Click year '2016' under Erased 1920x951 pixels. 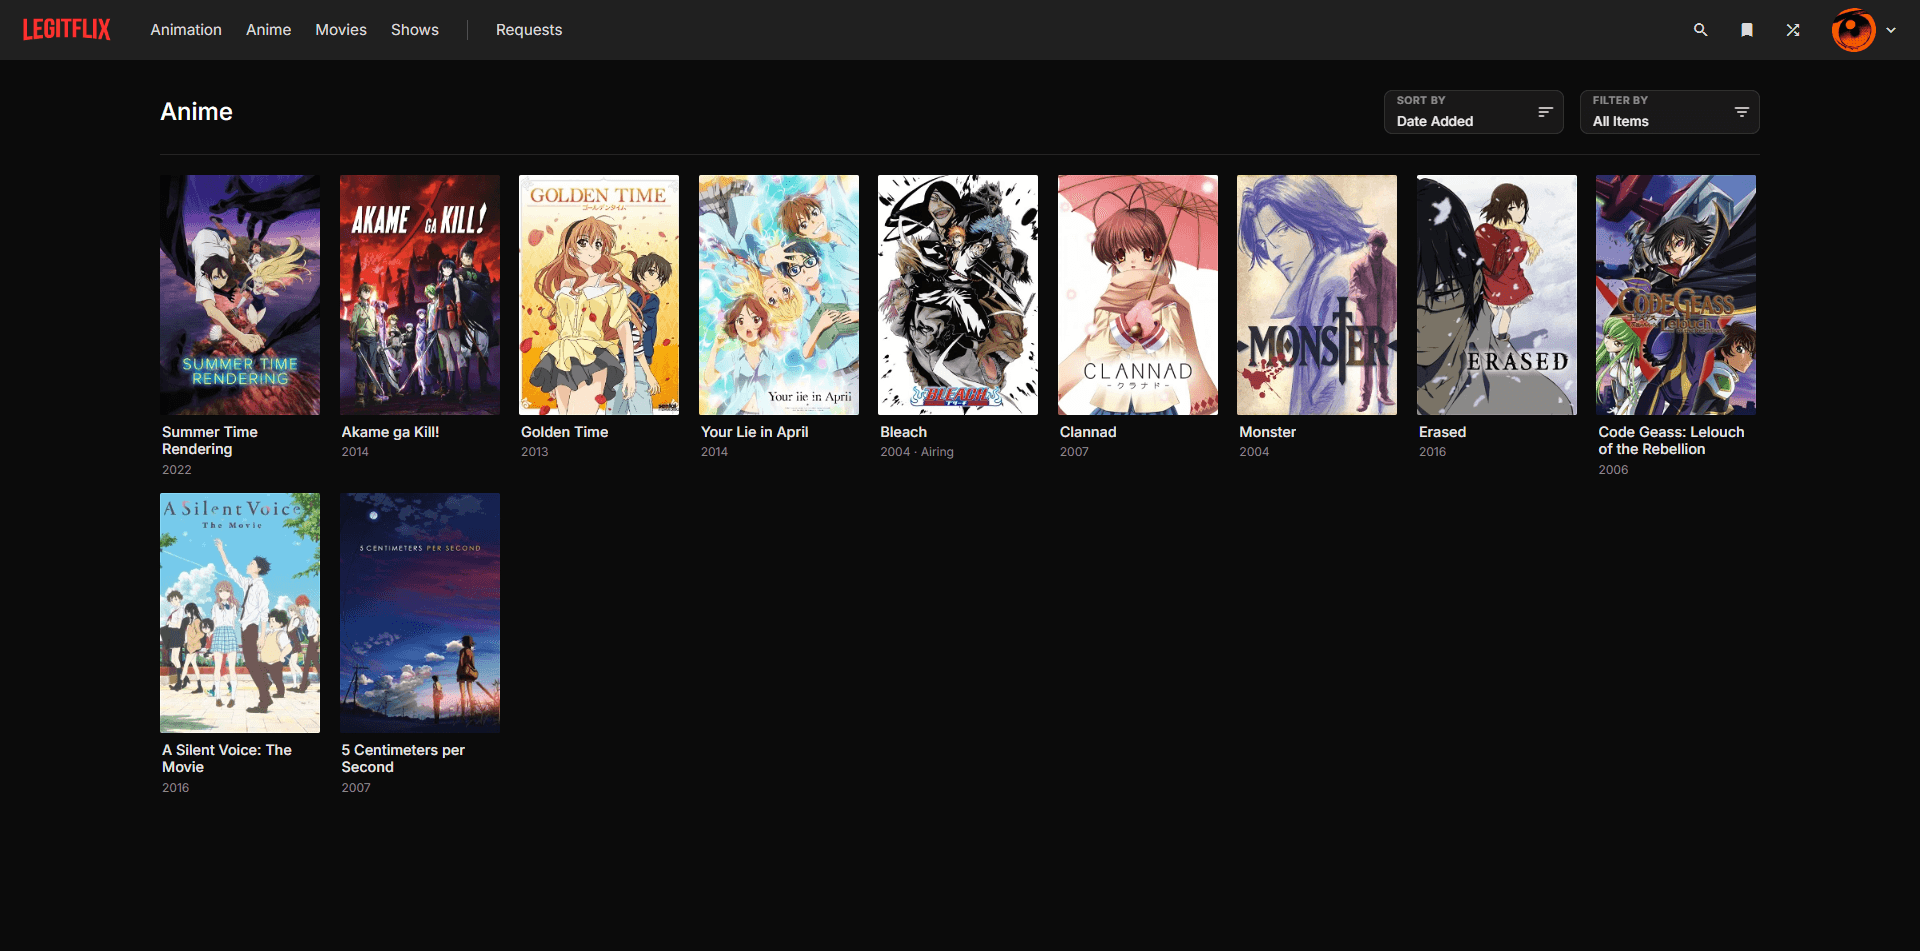[1432, 452]
